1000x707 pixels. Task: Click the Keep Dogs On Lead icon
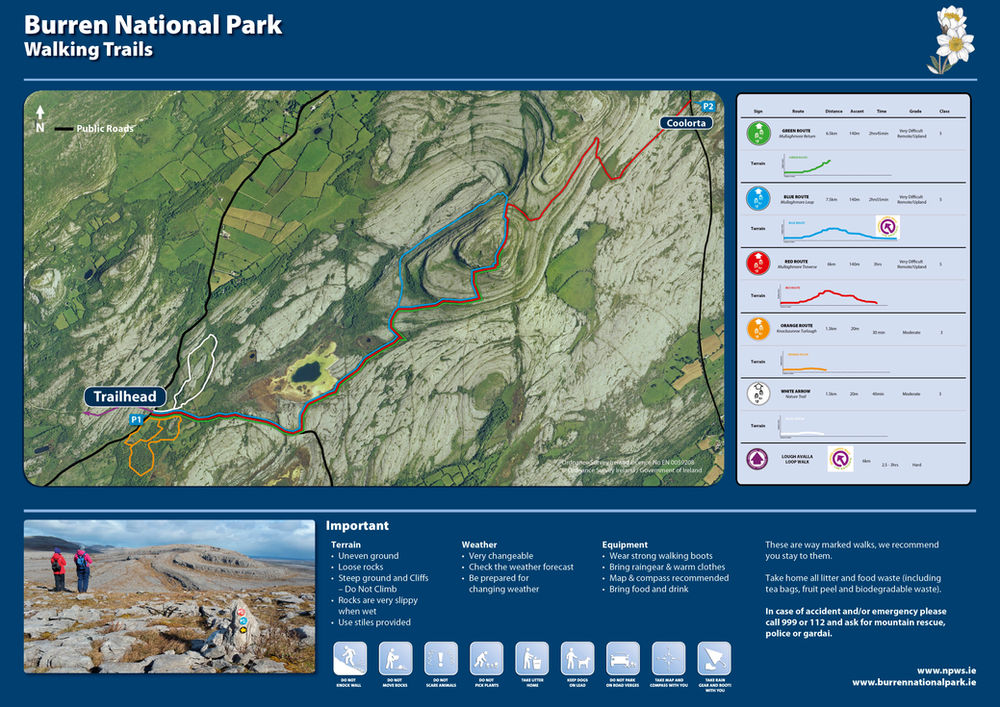578,660
